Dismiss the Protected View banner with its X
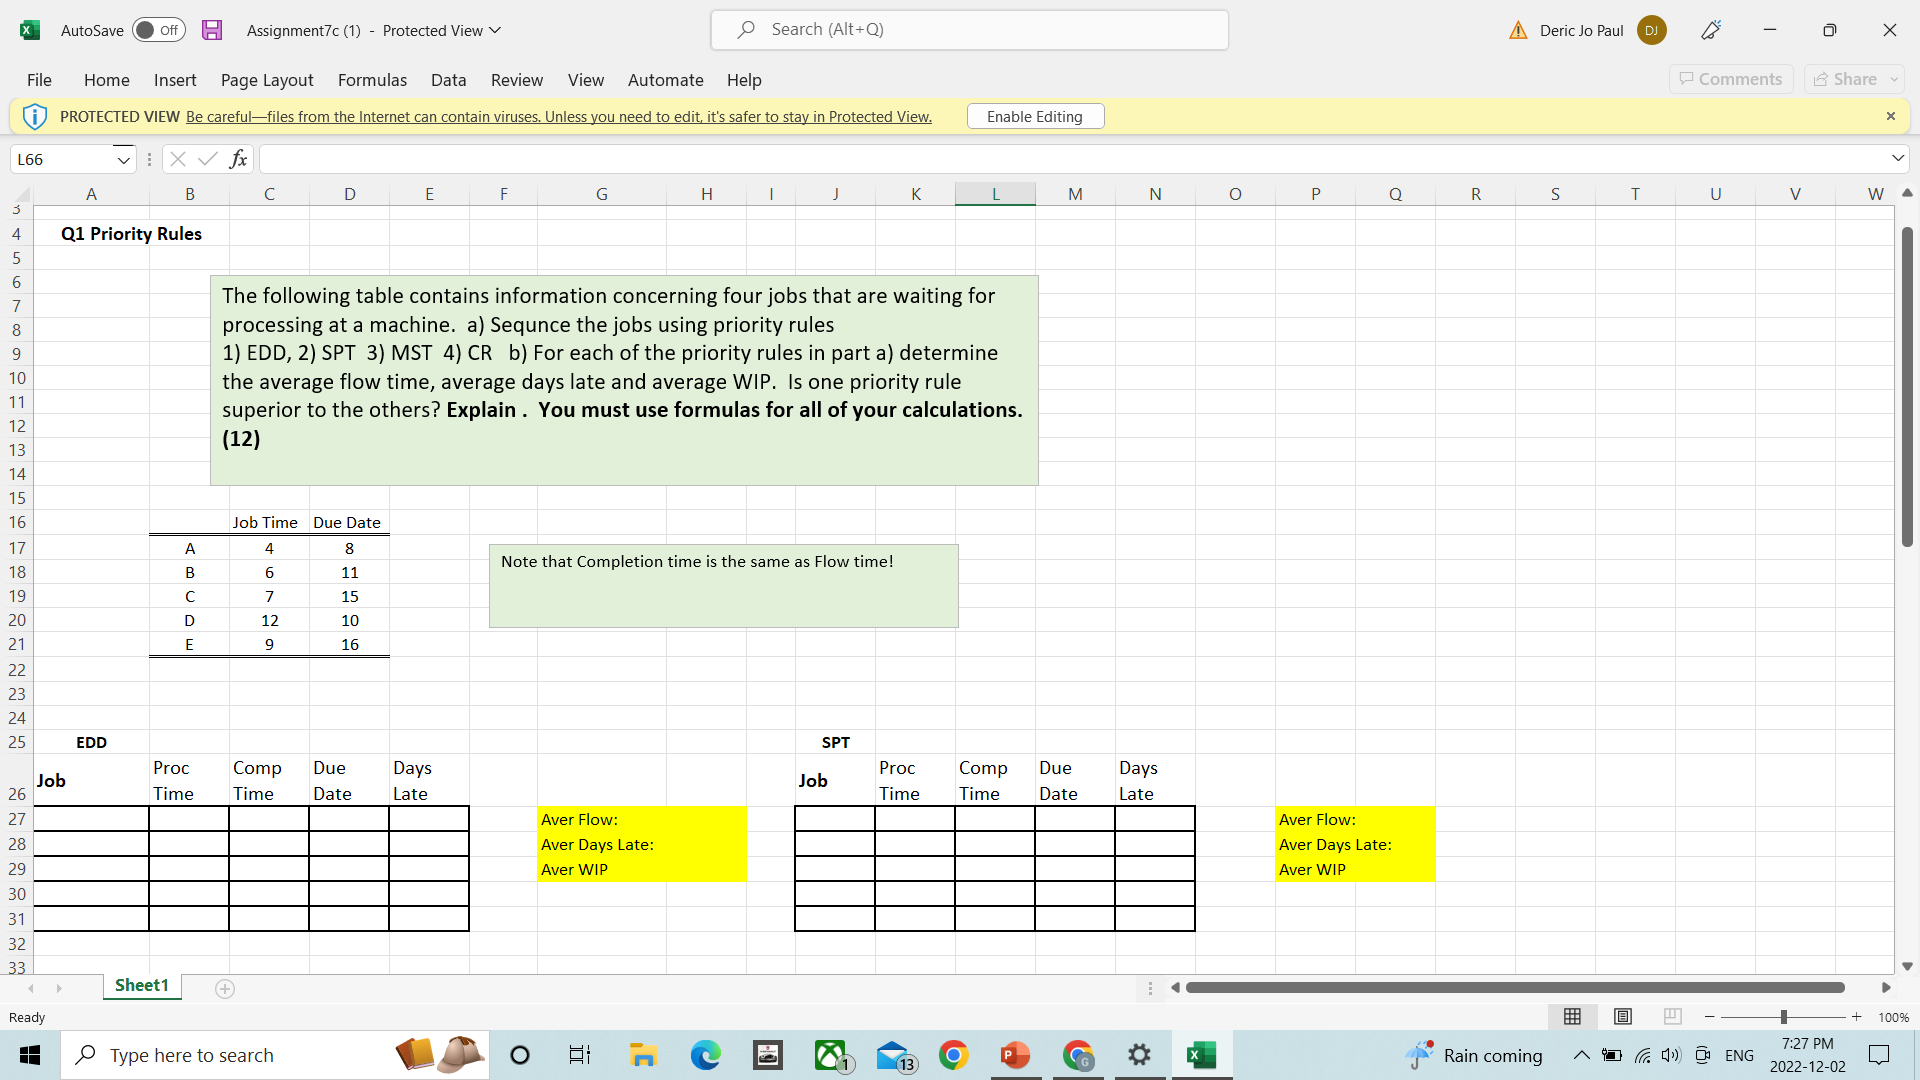 pos(1891,116)
